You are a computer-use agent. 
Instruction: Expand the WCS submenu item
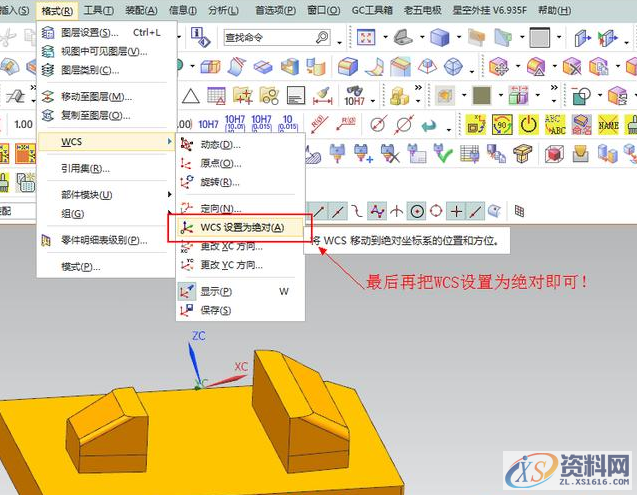pyautogui.click(x=106, y=142)
